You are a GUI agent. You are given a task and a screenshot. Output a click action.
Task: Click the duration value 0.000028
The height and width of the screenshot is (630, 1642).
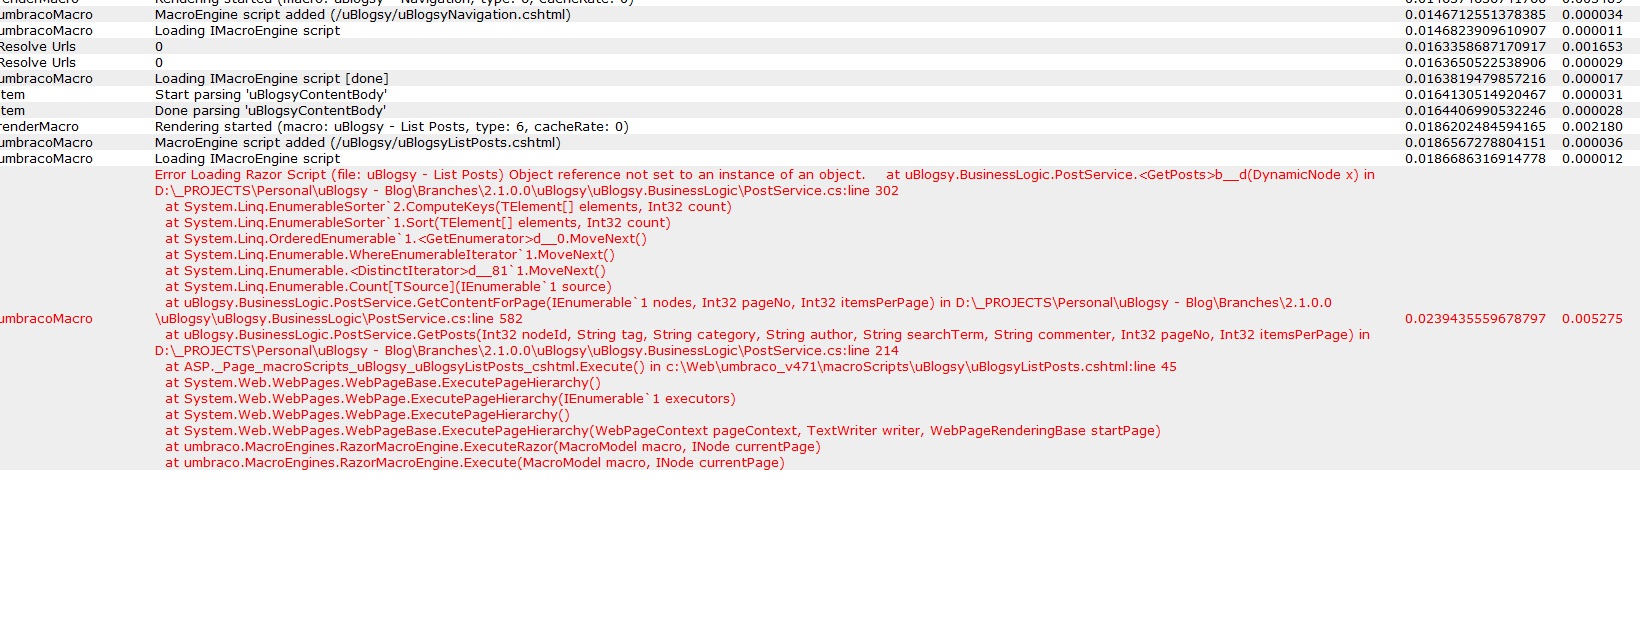click(x=1593, y=111)
